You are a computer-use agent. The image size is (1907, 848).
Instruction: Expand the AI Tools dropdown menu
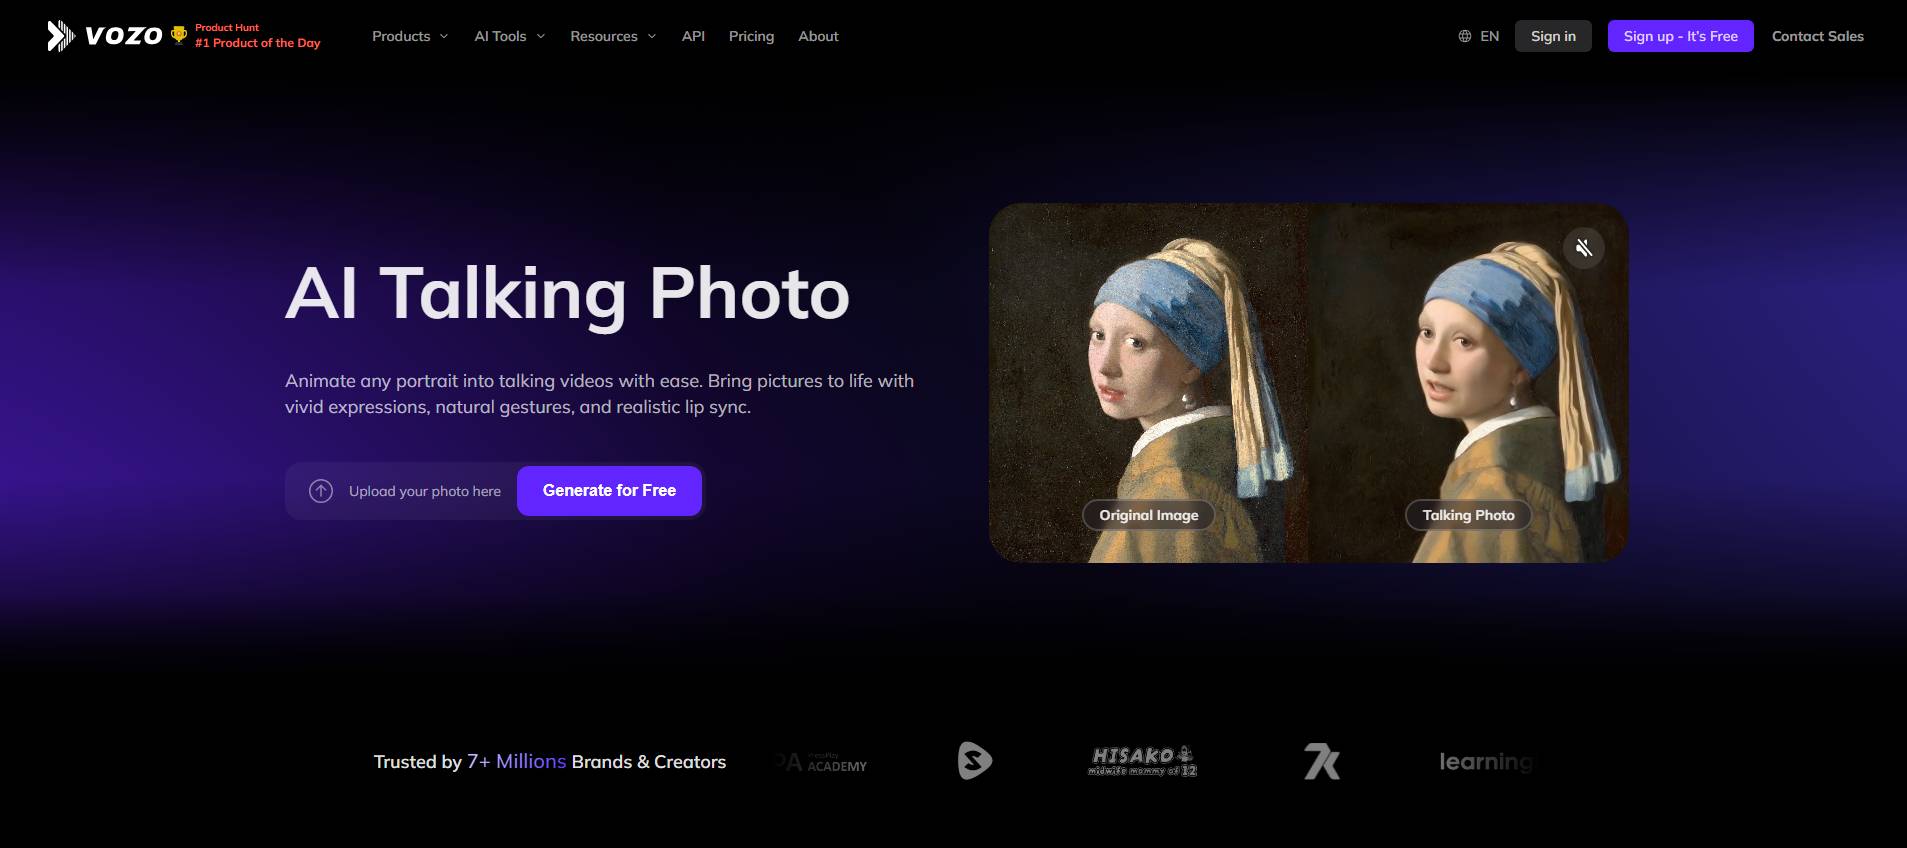point(510,36)
